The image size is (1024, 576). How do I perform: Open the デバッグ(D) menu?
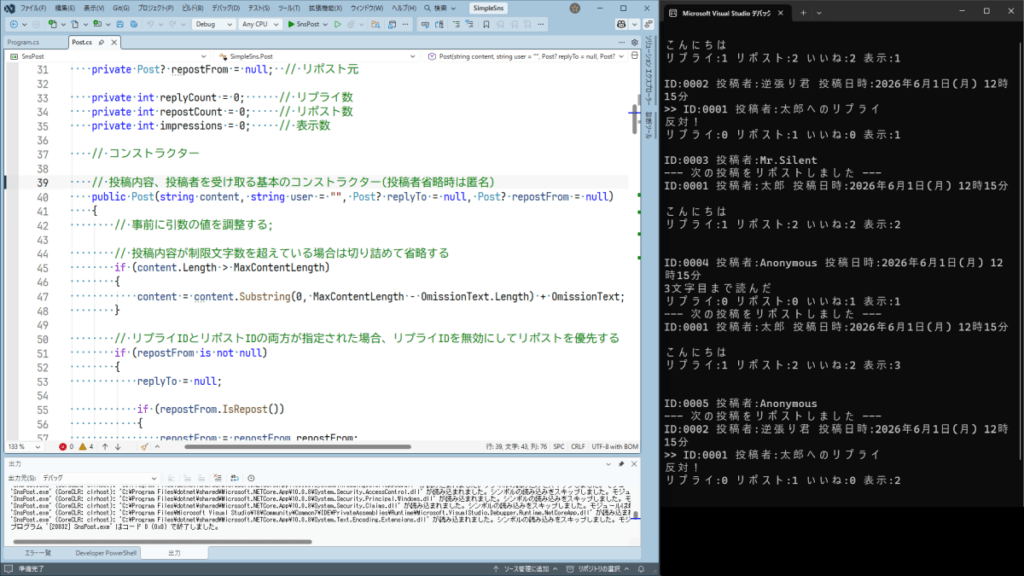[x=225, y=8]
